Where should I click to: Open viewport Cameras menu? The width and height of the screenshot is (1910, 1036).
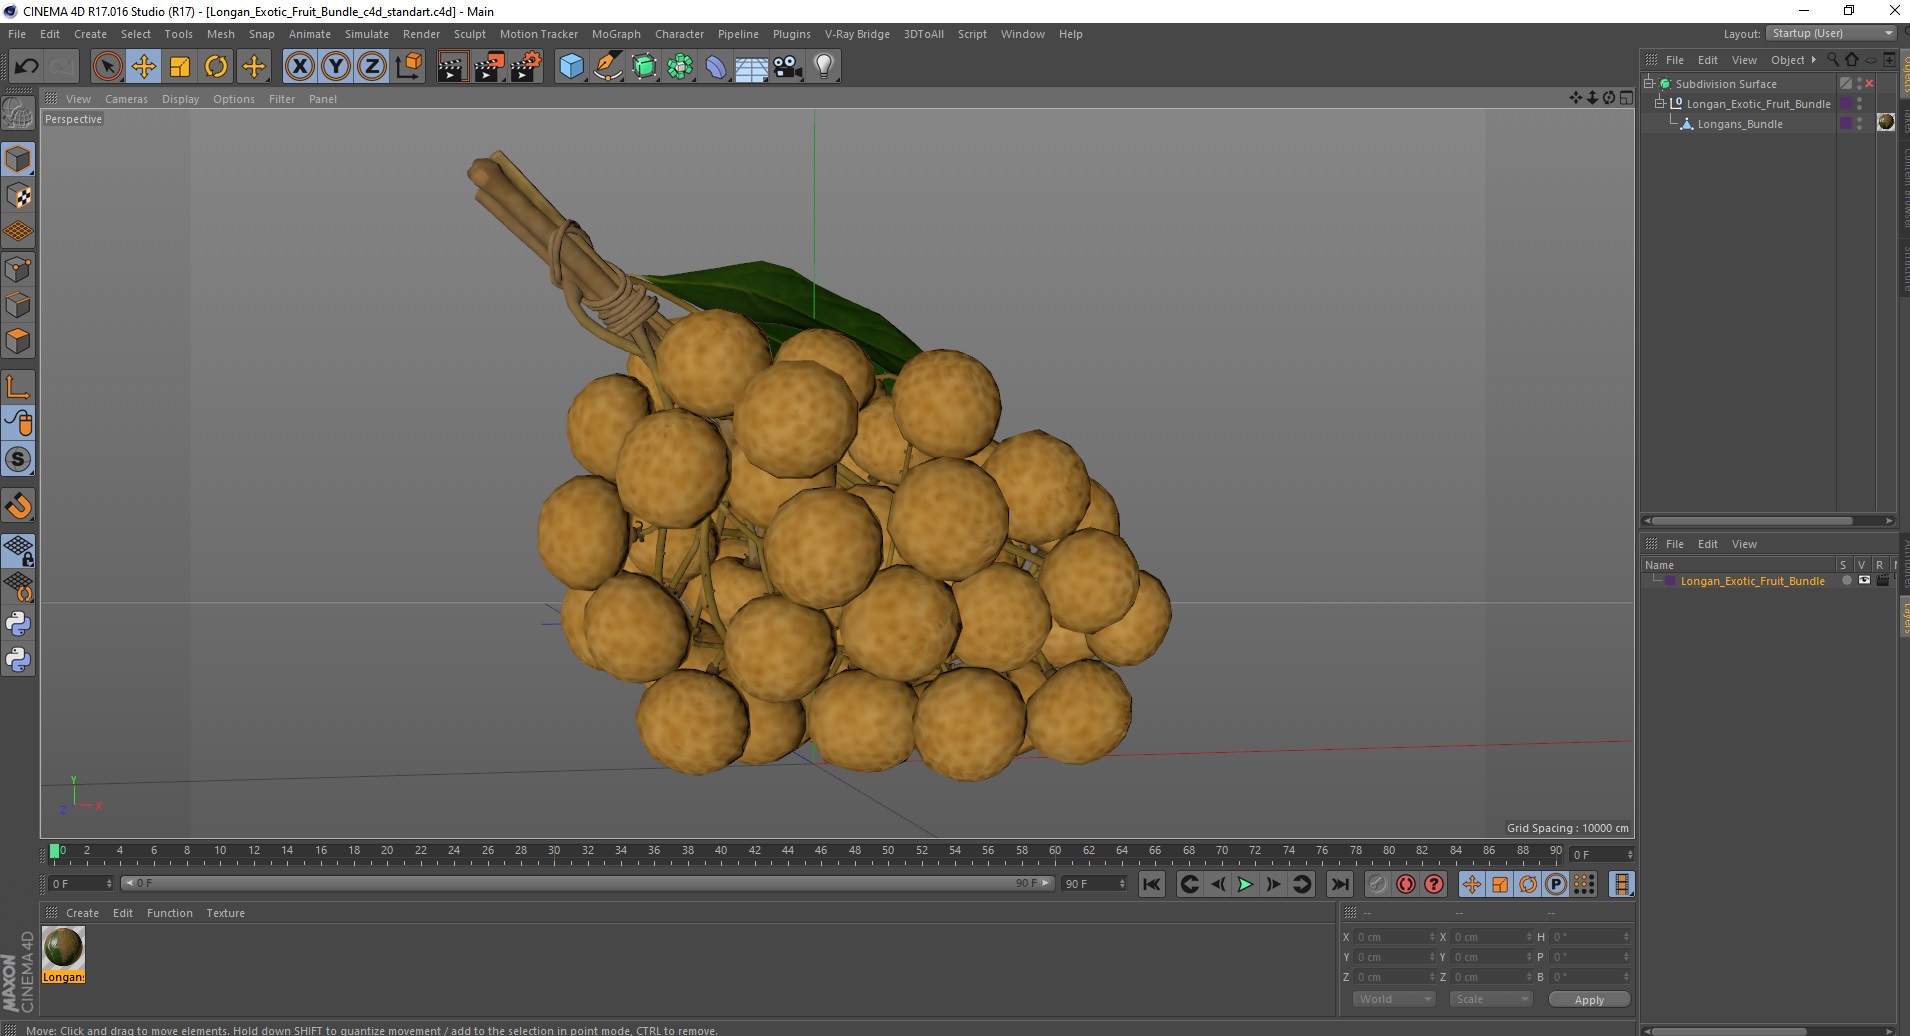[126, 99]
